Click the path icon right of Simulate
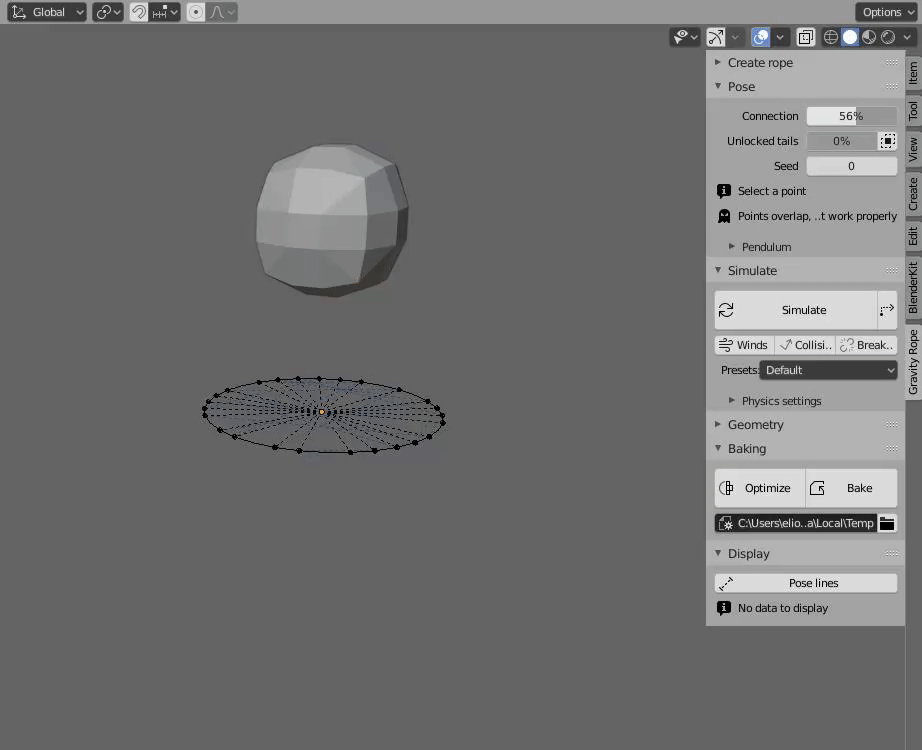This screenshot has height=750, width=922. 887,310
